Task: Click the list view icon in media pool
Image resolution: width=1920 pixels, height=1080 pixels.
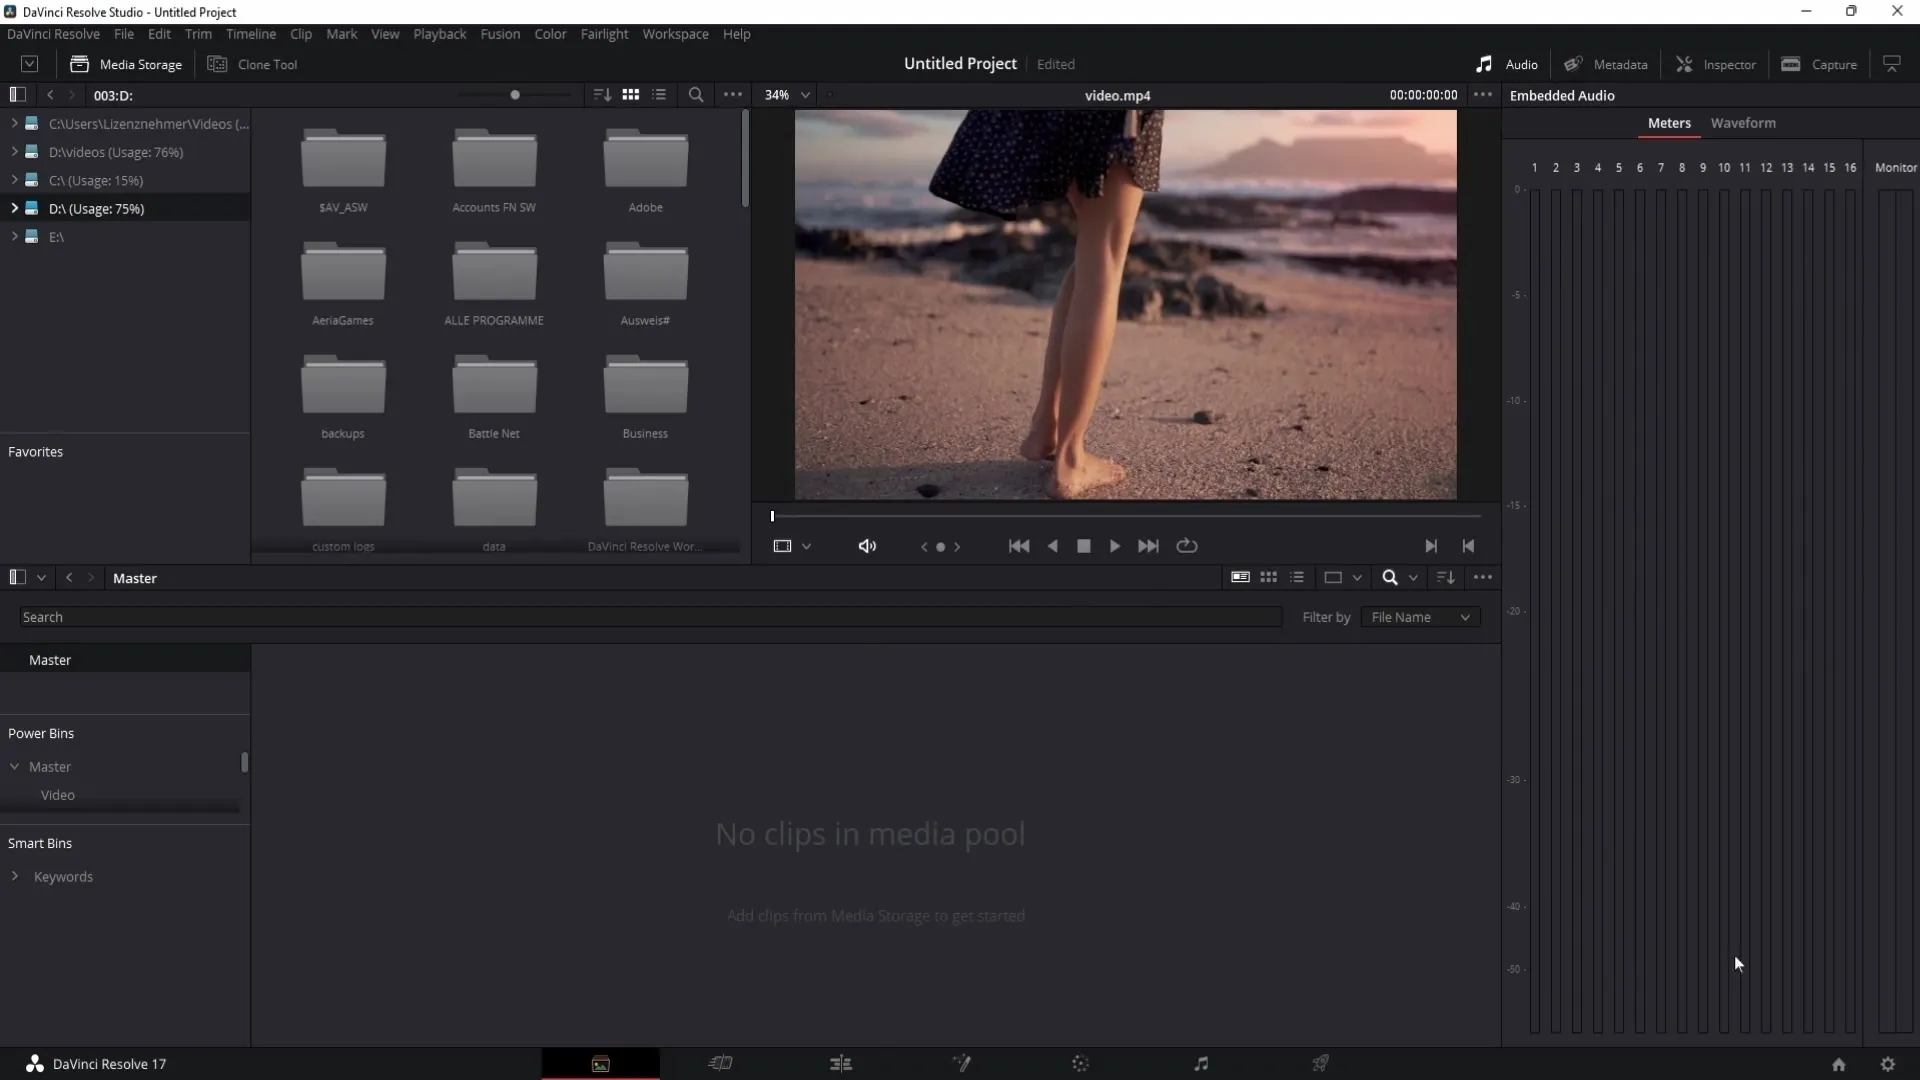Action: coord(1298,576)
